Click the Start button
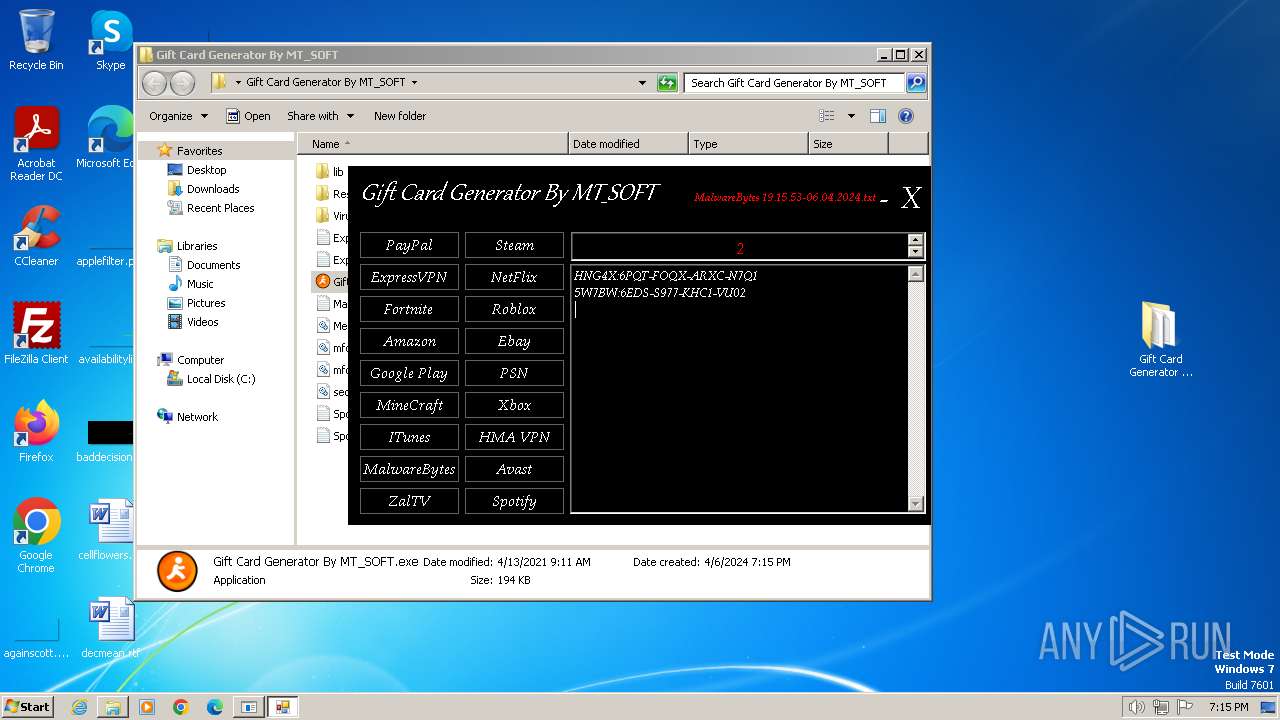This screenshot has height=720, width=1280. click(x=28, y=706)
